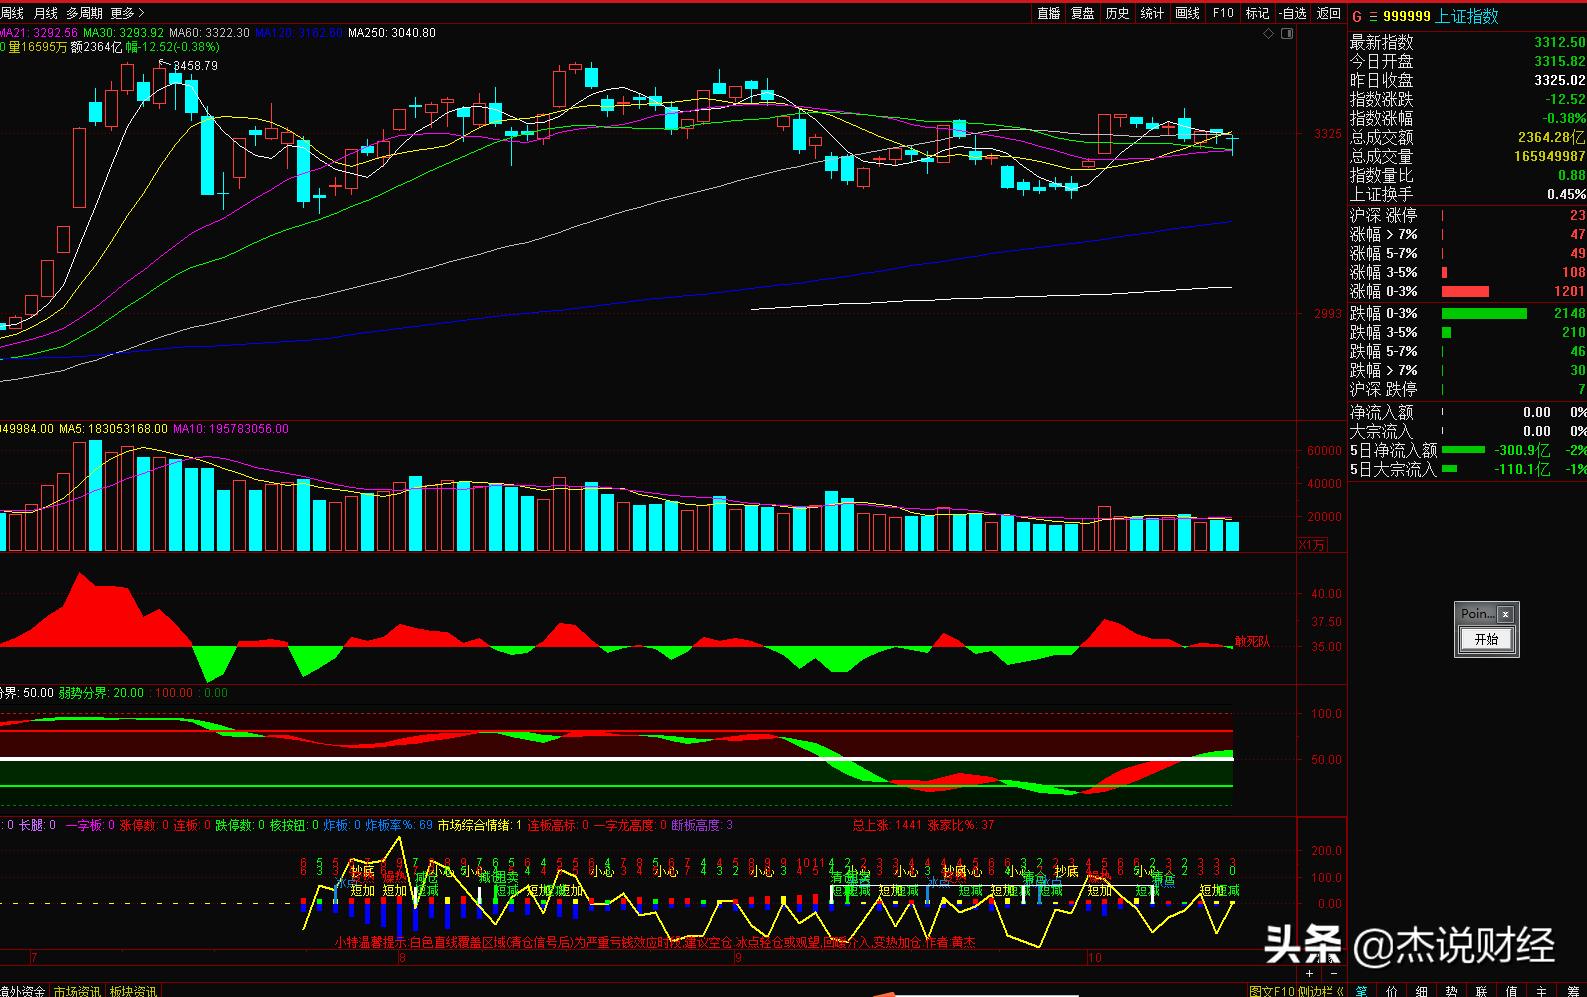
Task: Click the 跌幅 0-3% green bar
Action: pyautogui.click(x=1484, y=313)
